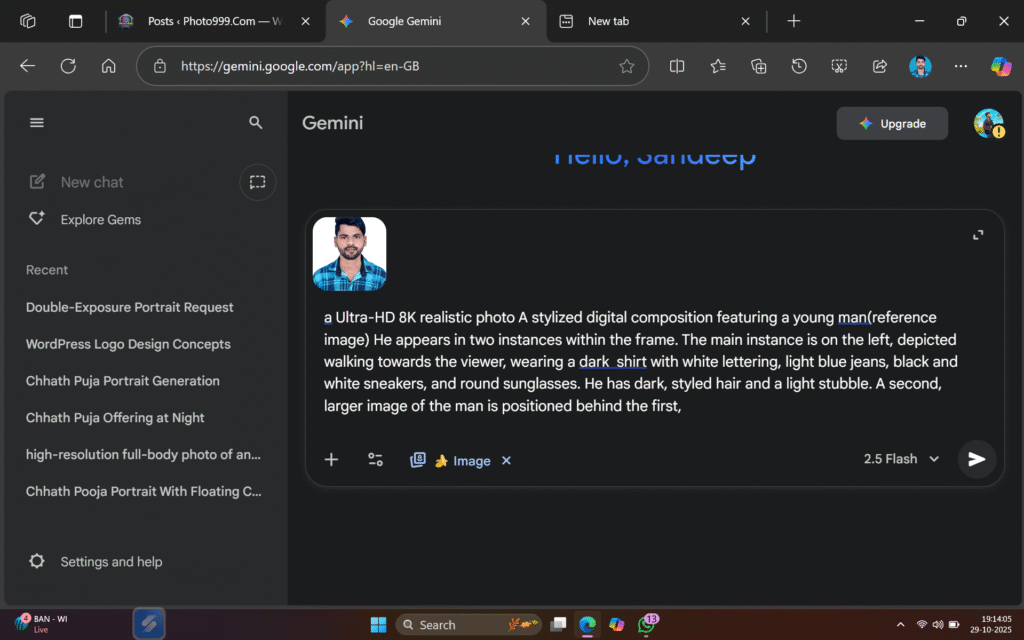The width and height of the screenshot is (1024, 640).
Task: Add a file using the plus icon
Action: click(x=331, y=459)
